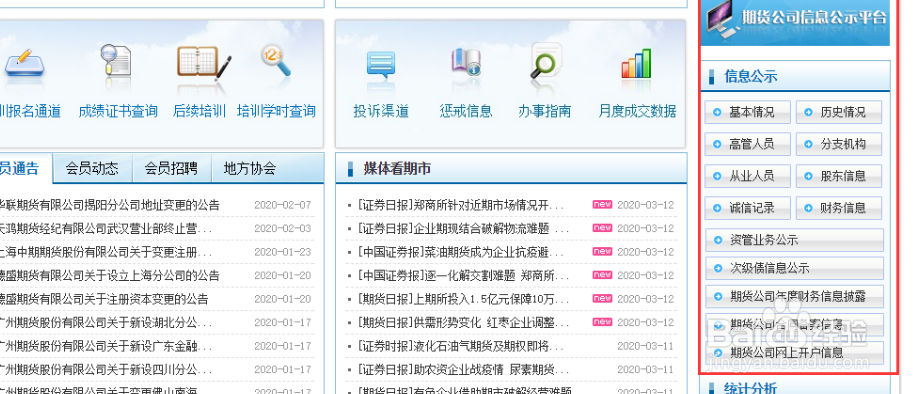Image resolution: width=921 pixels, height=394 pixels.
Task: Open the 后续培训 text link
Action: (x=199, y=111)
